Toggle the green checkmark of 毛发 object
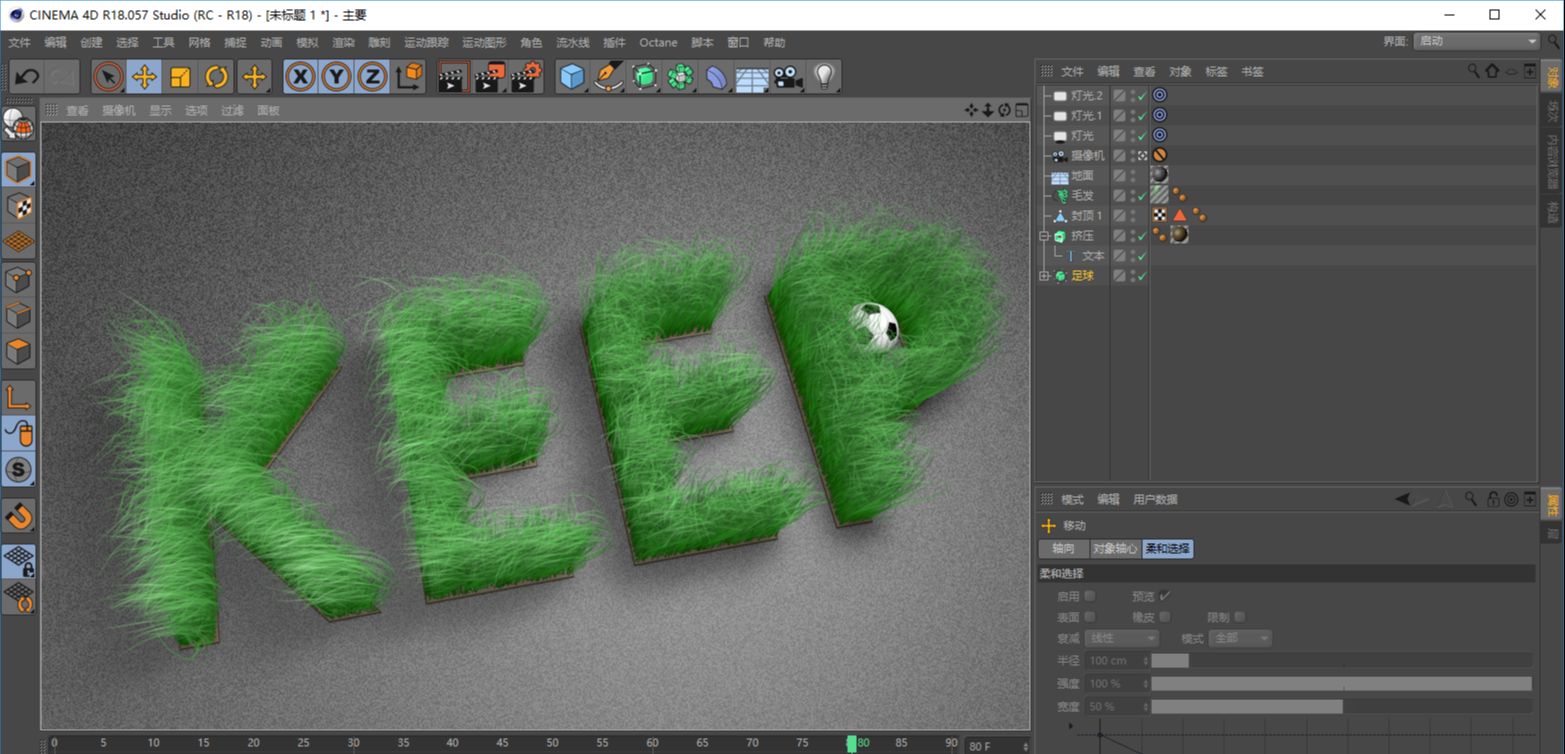Image resolution: width=1565 pixels, height=754 pixels. tap(1141, 196)
